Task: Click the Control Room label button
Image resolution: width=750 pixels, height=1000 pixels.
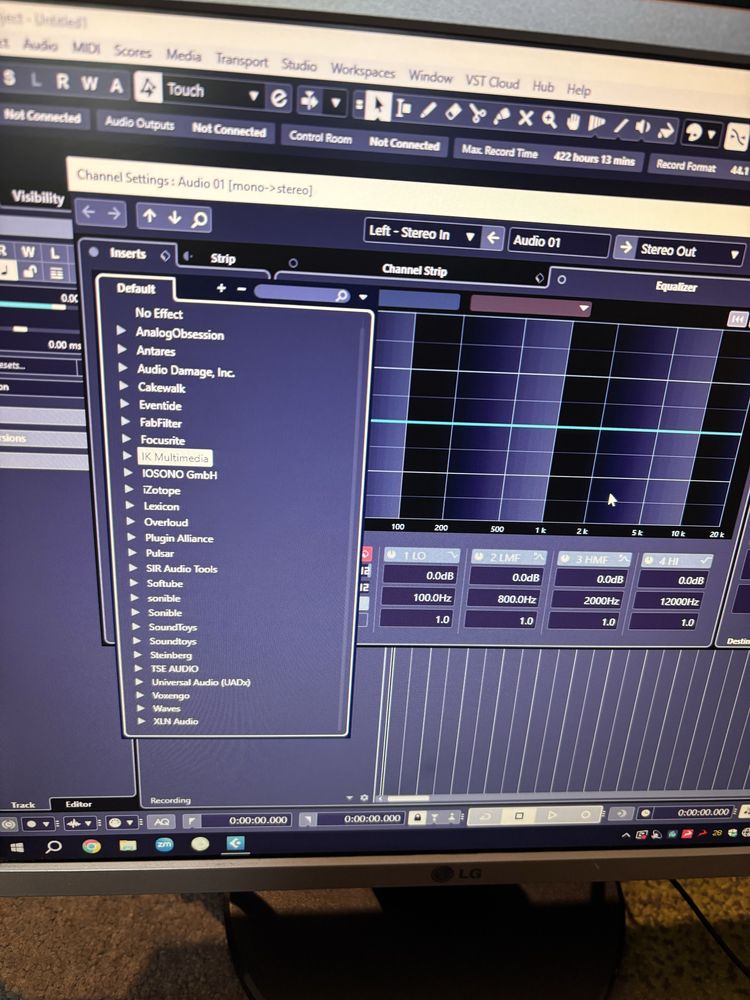Action: point(320,136)
